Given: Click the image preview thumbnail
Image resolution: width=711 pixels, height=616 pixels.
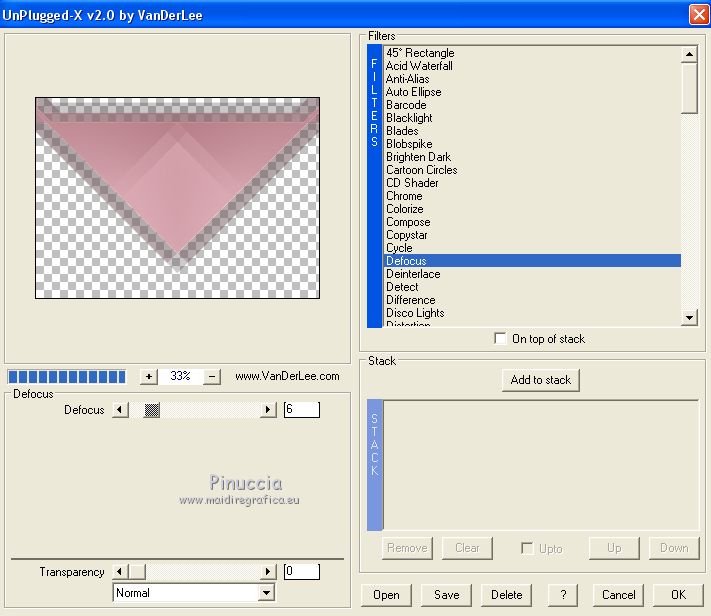Looking at the screenshot, I should tap(177, 198).
